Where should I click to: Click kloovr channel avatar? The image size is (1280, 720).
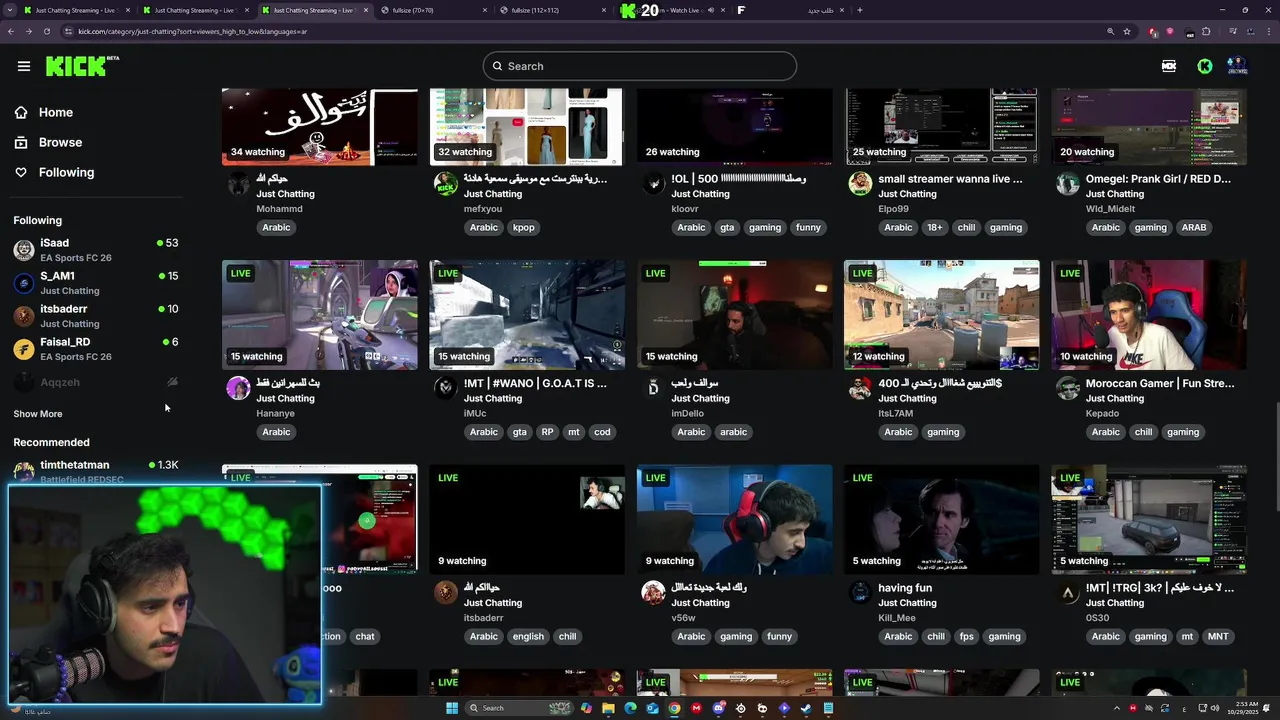pos(653,184)
